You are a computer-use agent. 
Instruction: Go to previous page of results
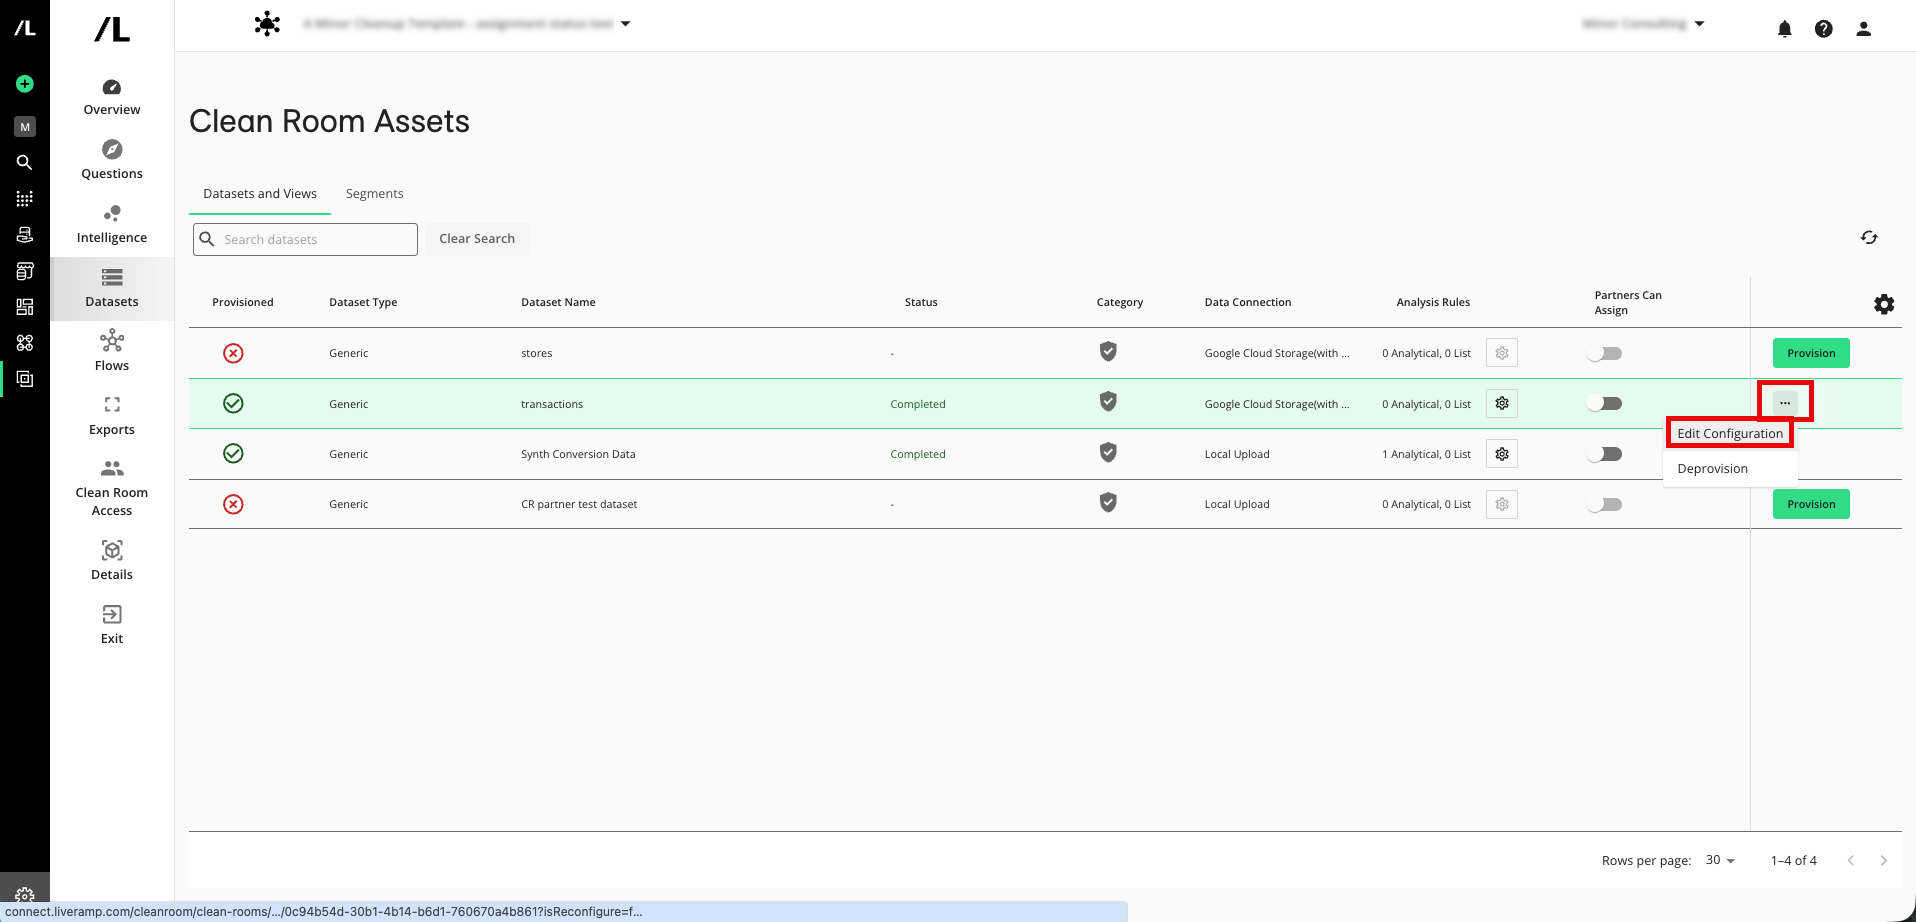tap(1851, 860)
